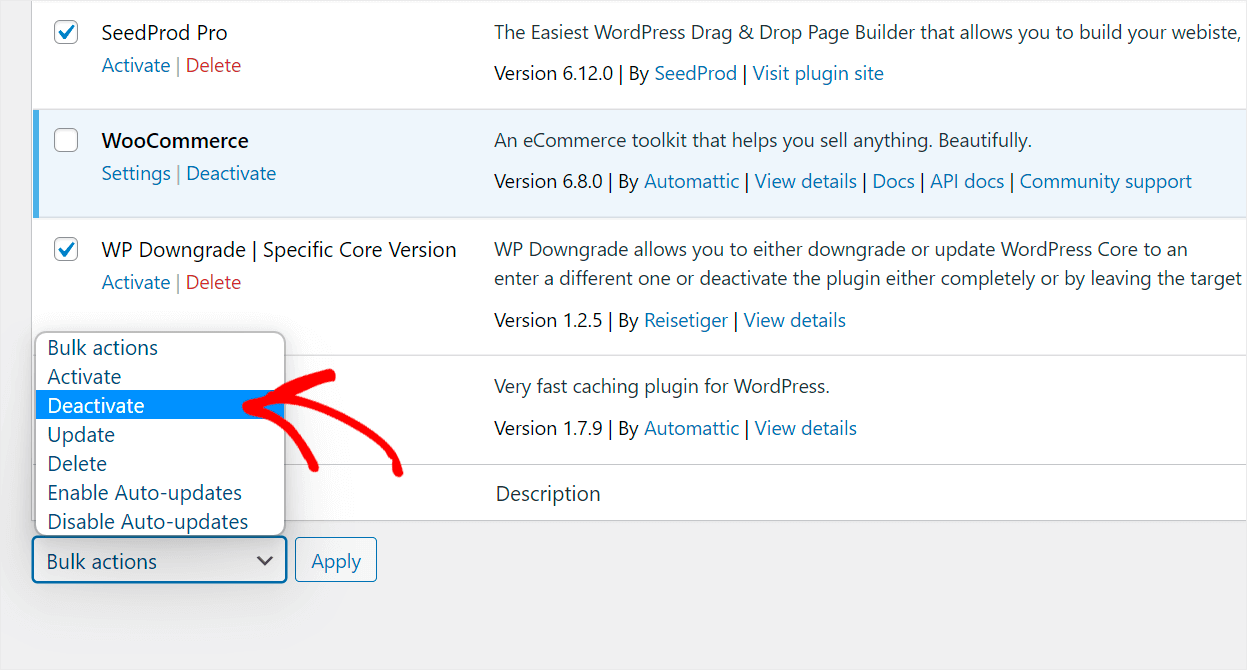Viewport: 1247px width, 670px height.
Task: Click the 'WooCommerce' plugin name
Action: pyautogui.click(x=175, y=141)
